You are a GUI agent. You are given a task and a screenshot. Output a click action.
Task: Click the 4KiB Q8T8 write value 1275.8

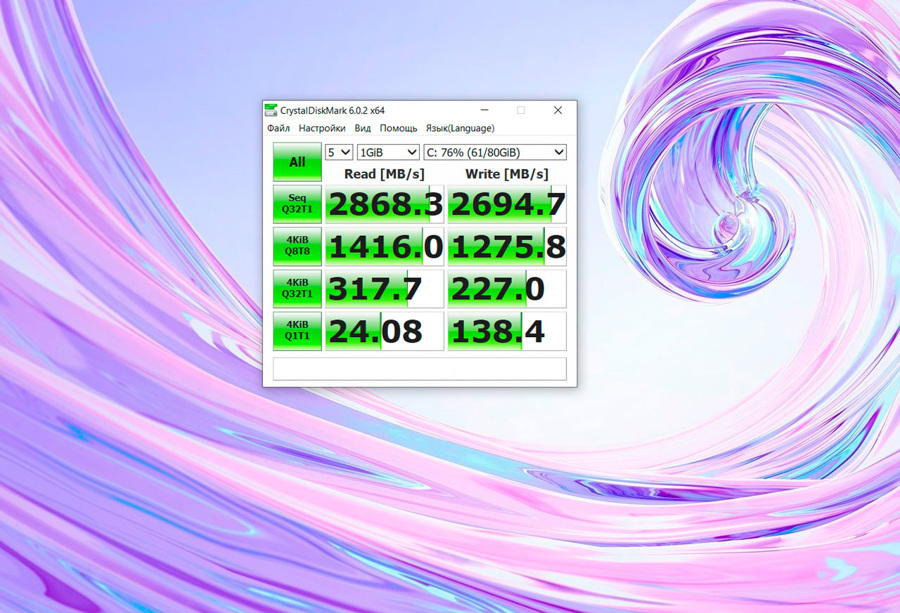point(507,246)
